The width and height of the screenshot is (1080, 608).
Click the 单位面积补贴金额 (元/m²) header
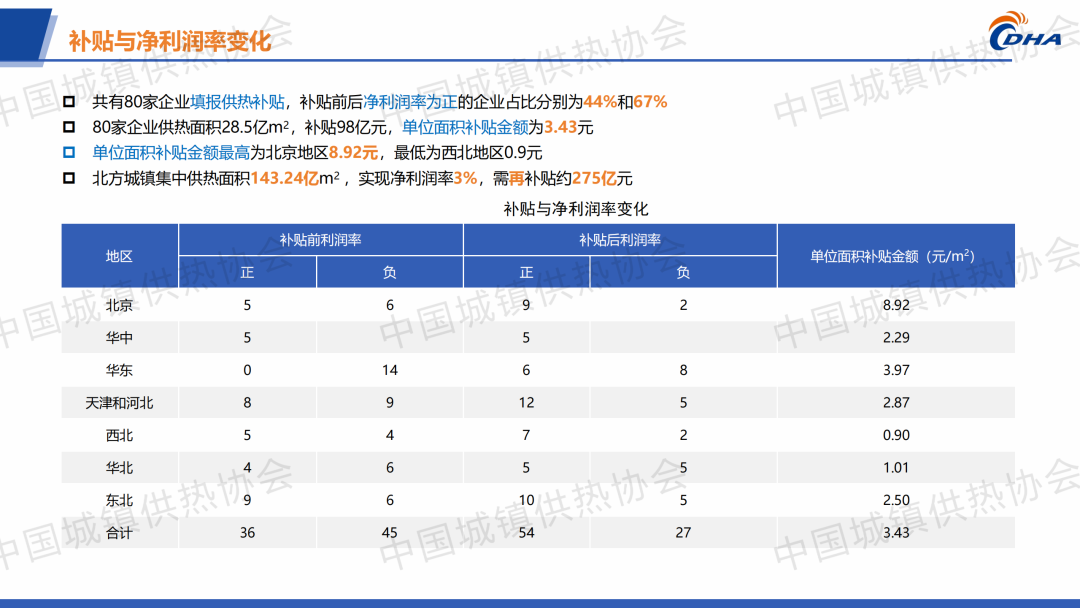pos(895,256)
